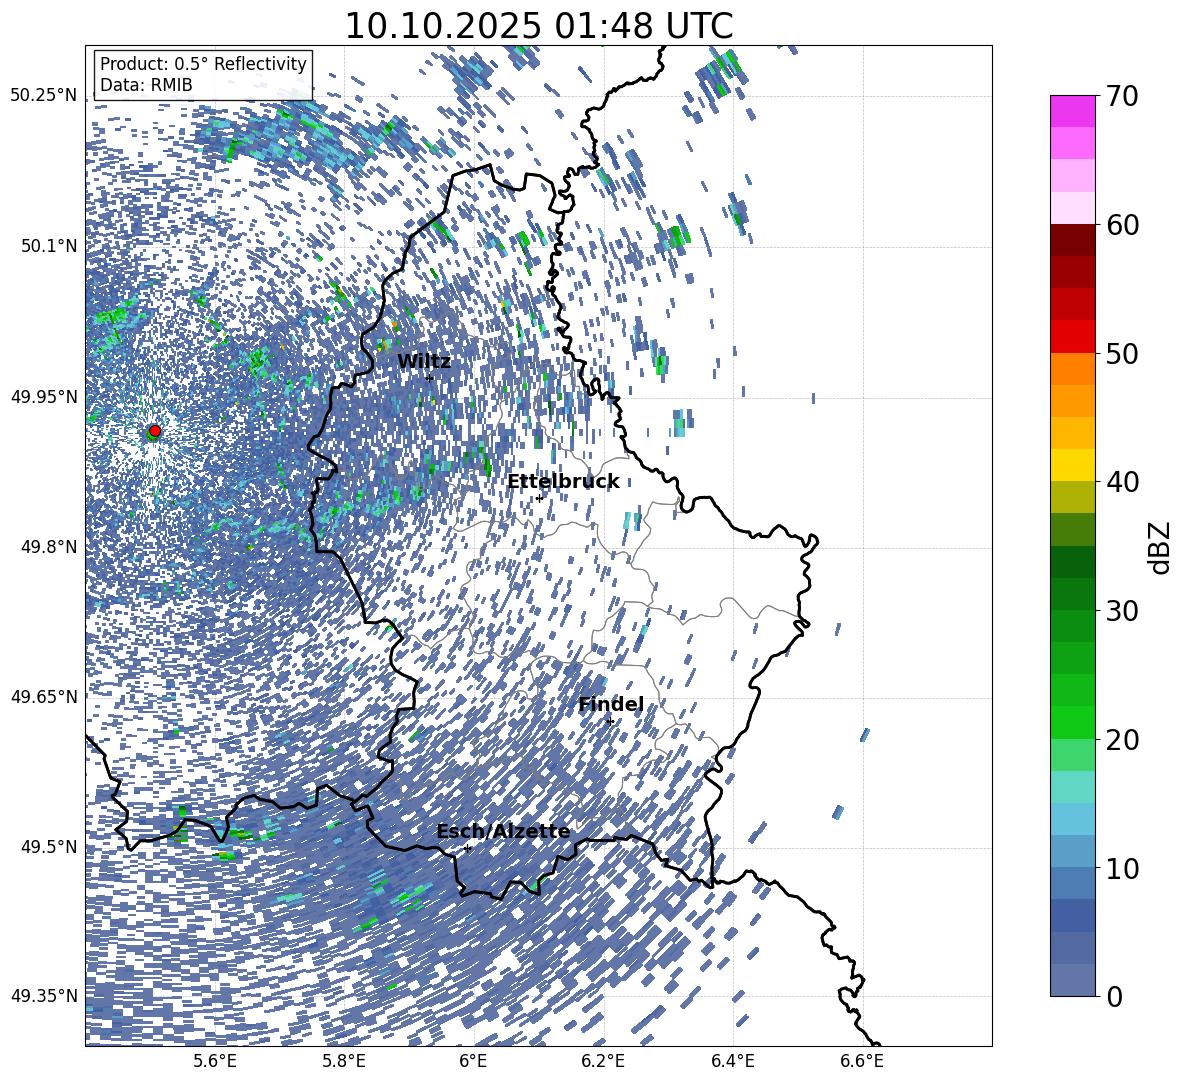Click the Wiltz cross marker

pos(429,378)
